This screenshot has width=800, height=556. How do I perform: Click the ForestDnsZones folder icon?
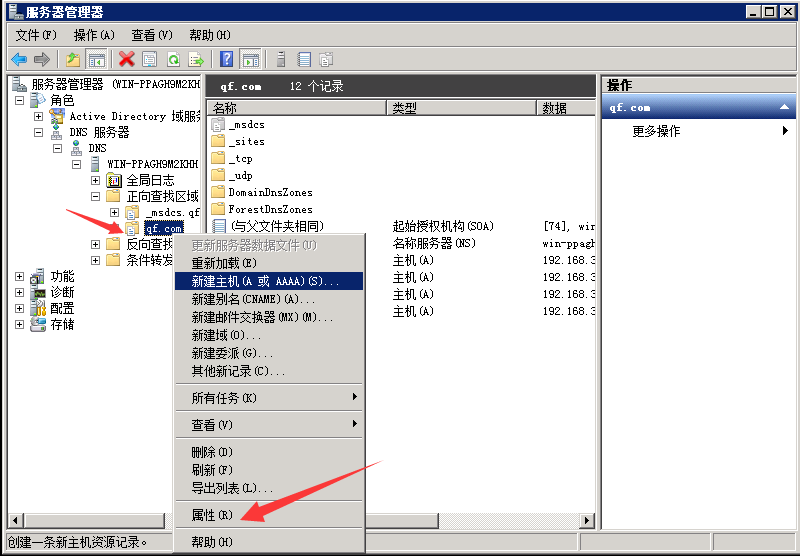218,209
